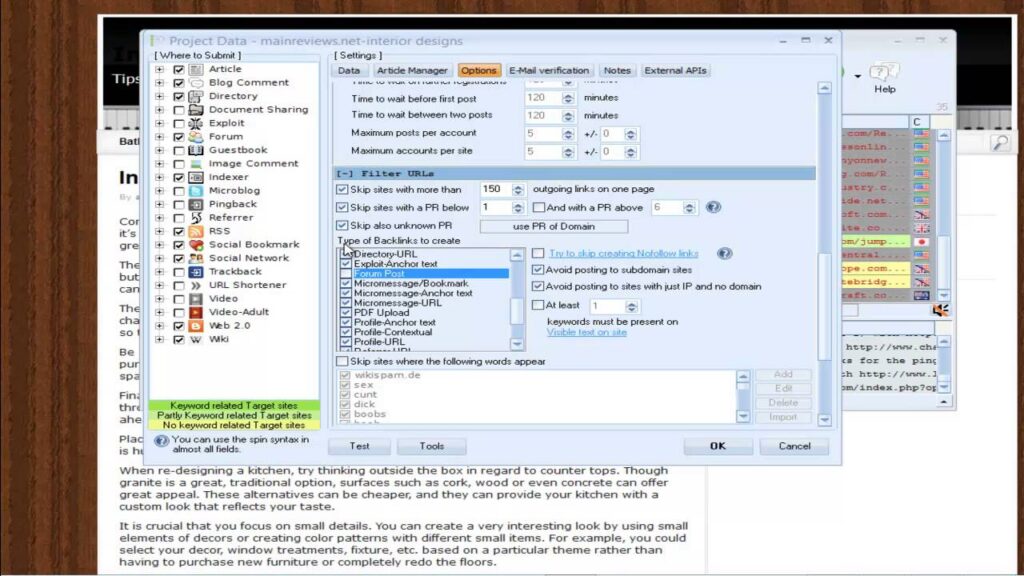The image size is (1024, 576).
Task: Expand the Wiki tree node
Action: pyautogui.click(x=159, y=339)
